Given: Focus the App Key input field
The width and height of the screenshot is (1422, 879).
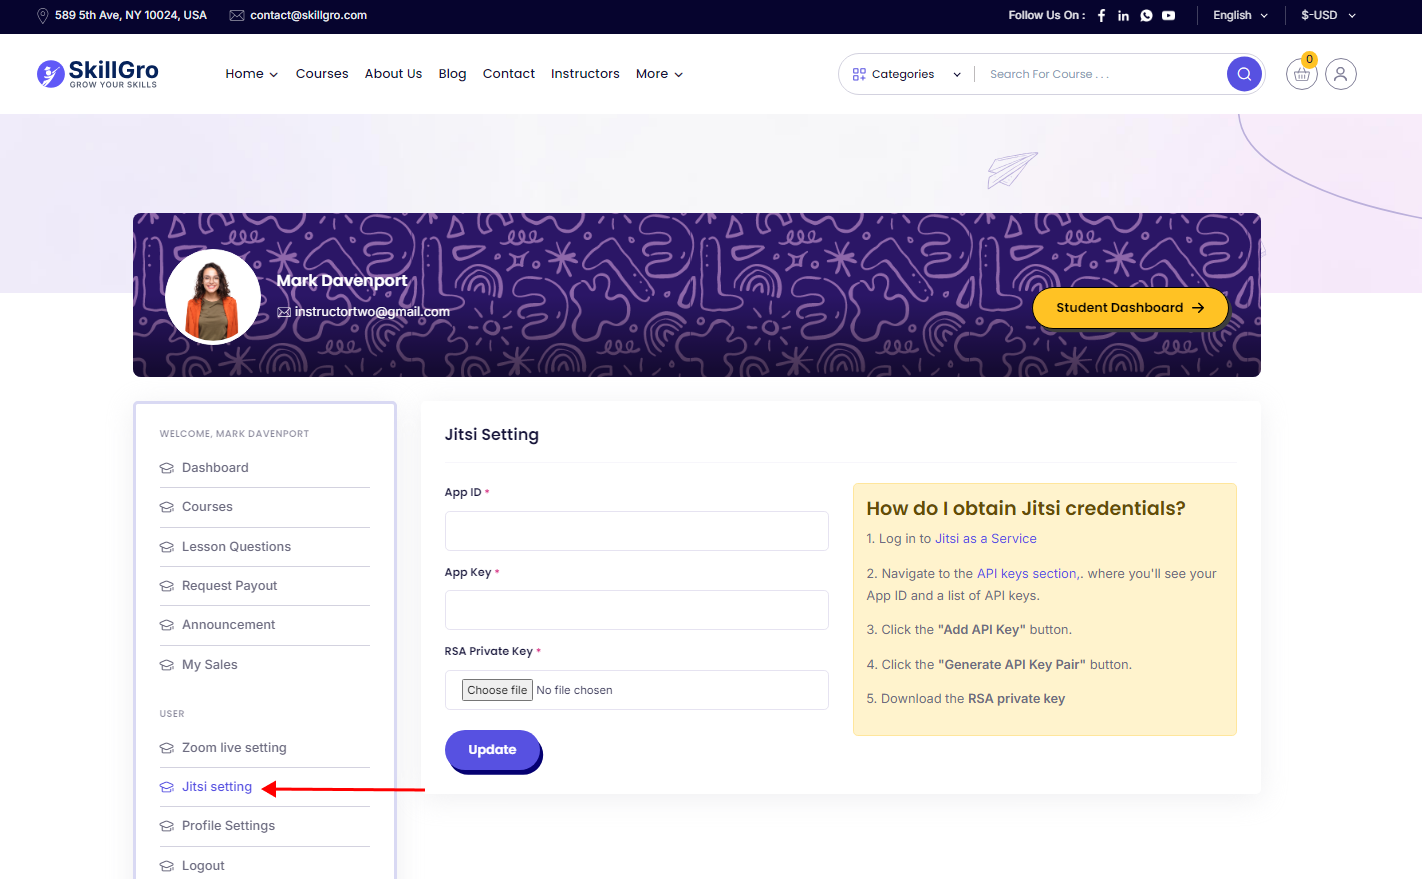Looking at the screenshot, I should click(636, 610).
